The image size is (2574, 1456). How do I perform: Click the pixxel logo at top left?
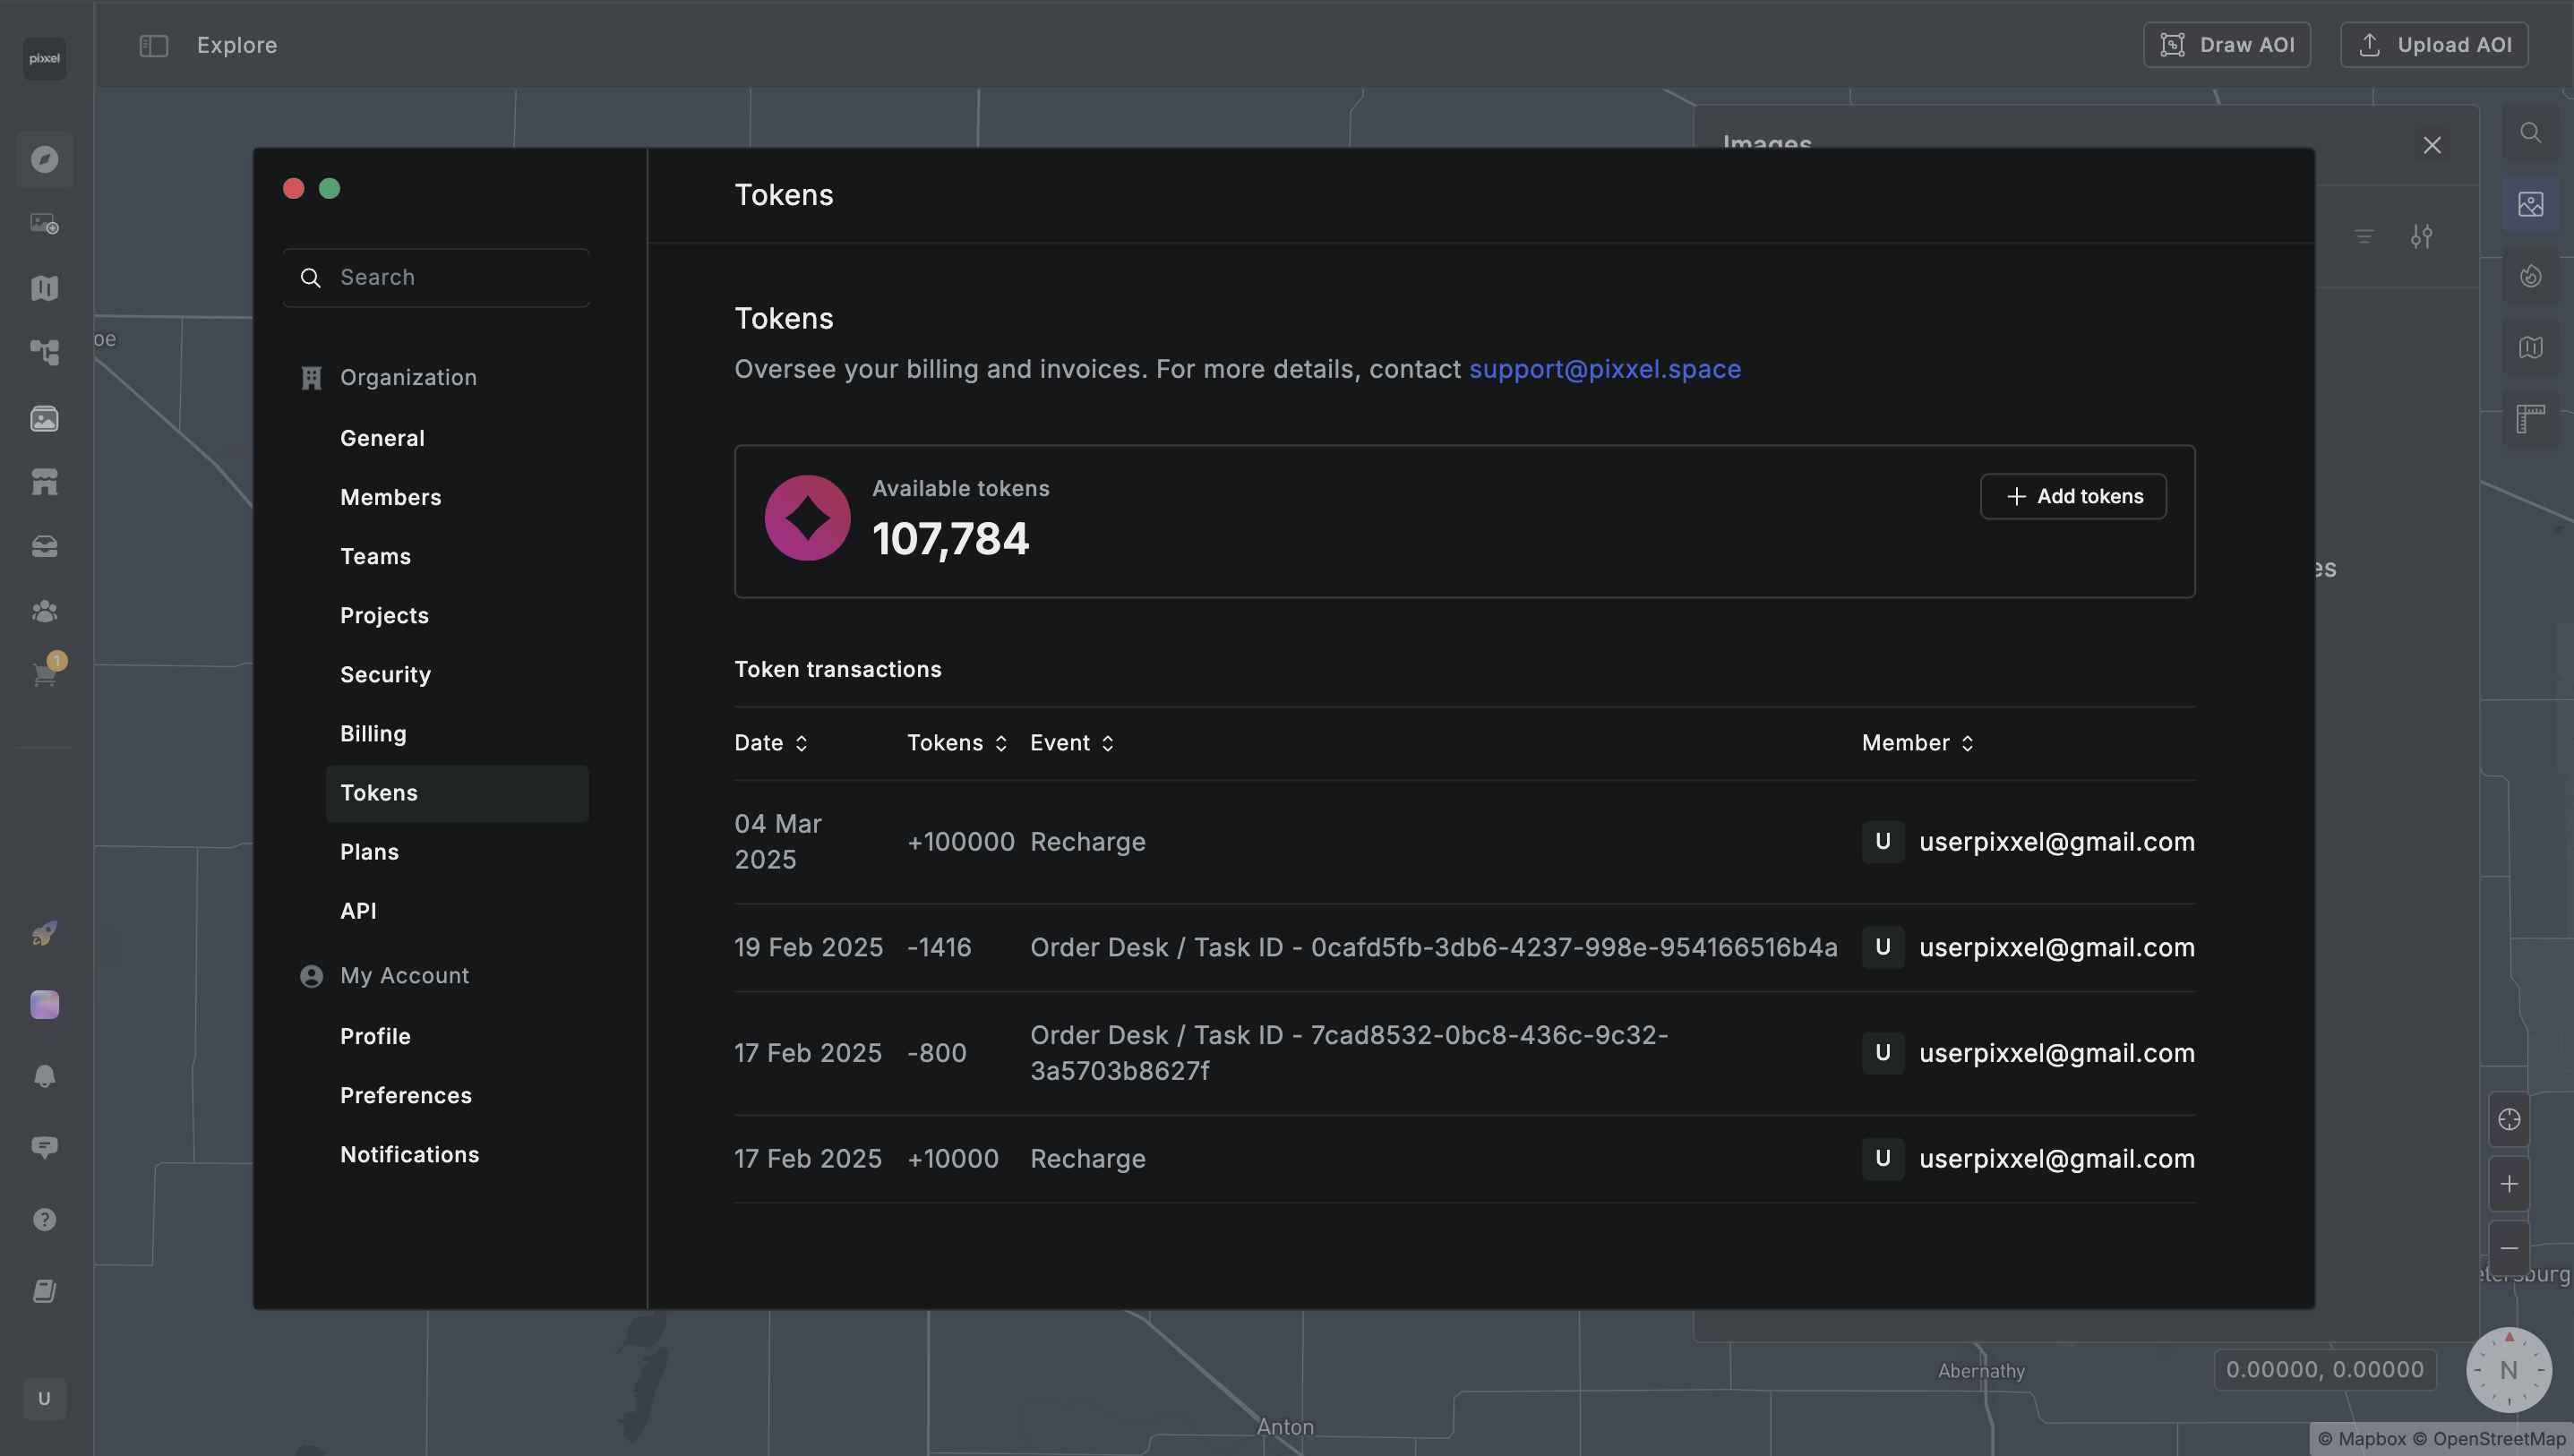(44, 58)
